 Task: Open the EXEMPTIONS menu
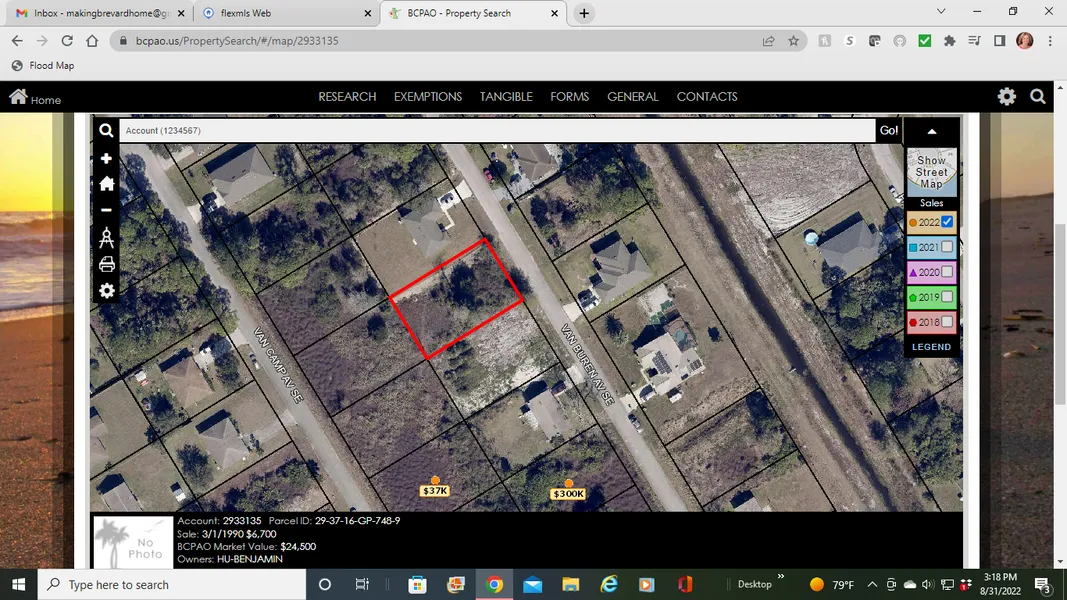pyautogui.click(x=427, y=97)
